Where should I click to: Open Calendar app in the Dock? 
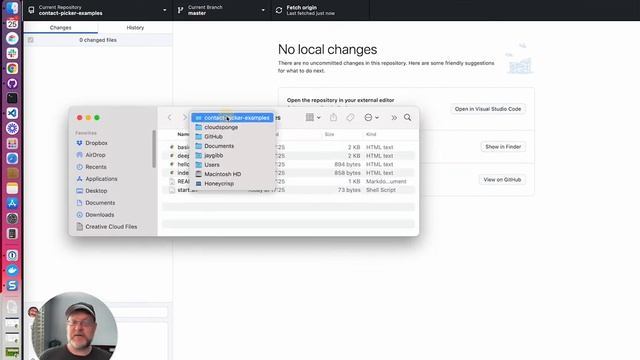(x=12, y=23)
